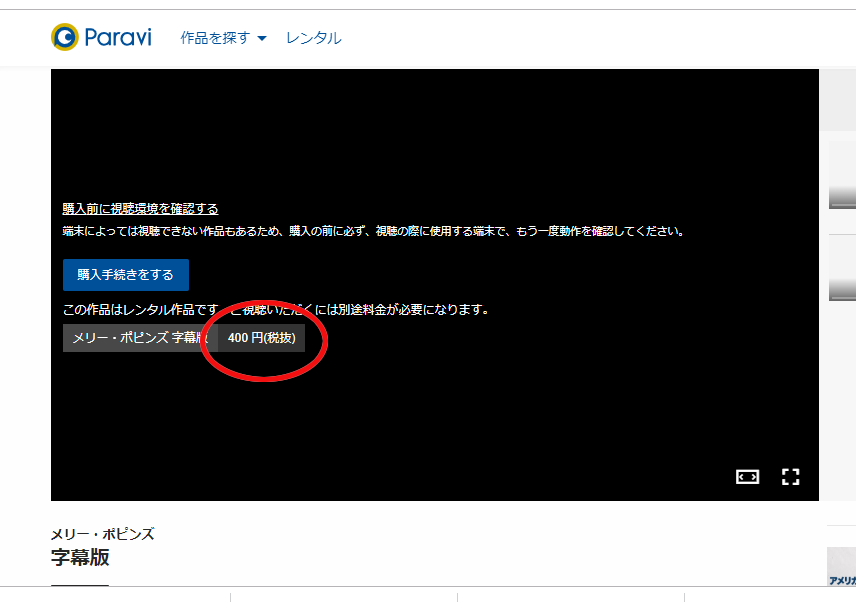Toggle the wide theater mode icon
The height and width of the screenshot is (602, 856).
[747, 477]
